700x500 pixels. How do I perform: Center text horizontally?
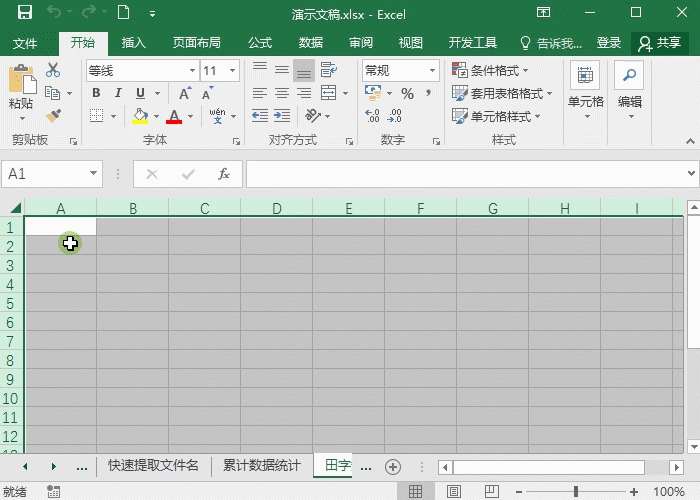[x=282, y=93]
